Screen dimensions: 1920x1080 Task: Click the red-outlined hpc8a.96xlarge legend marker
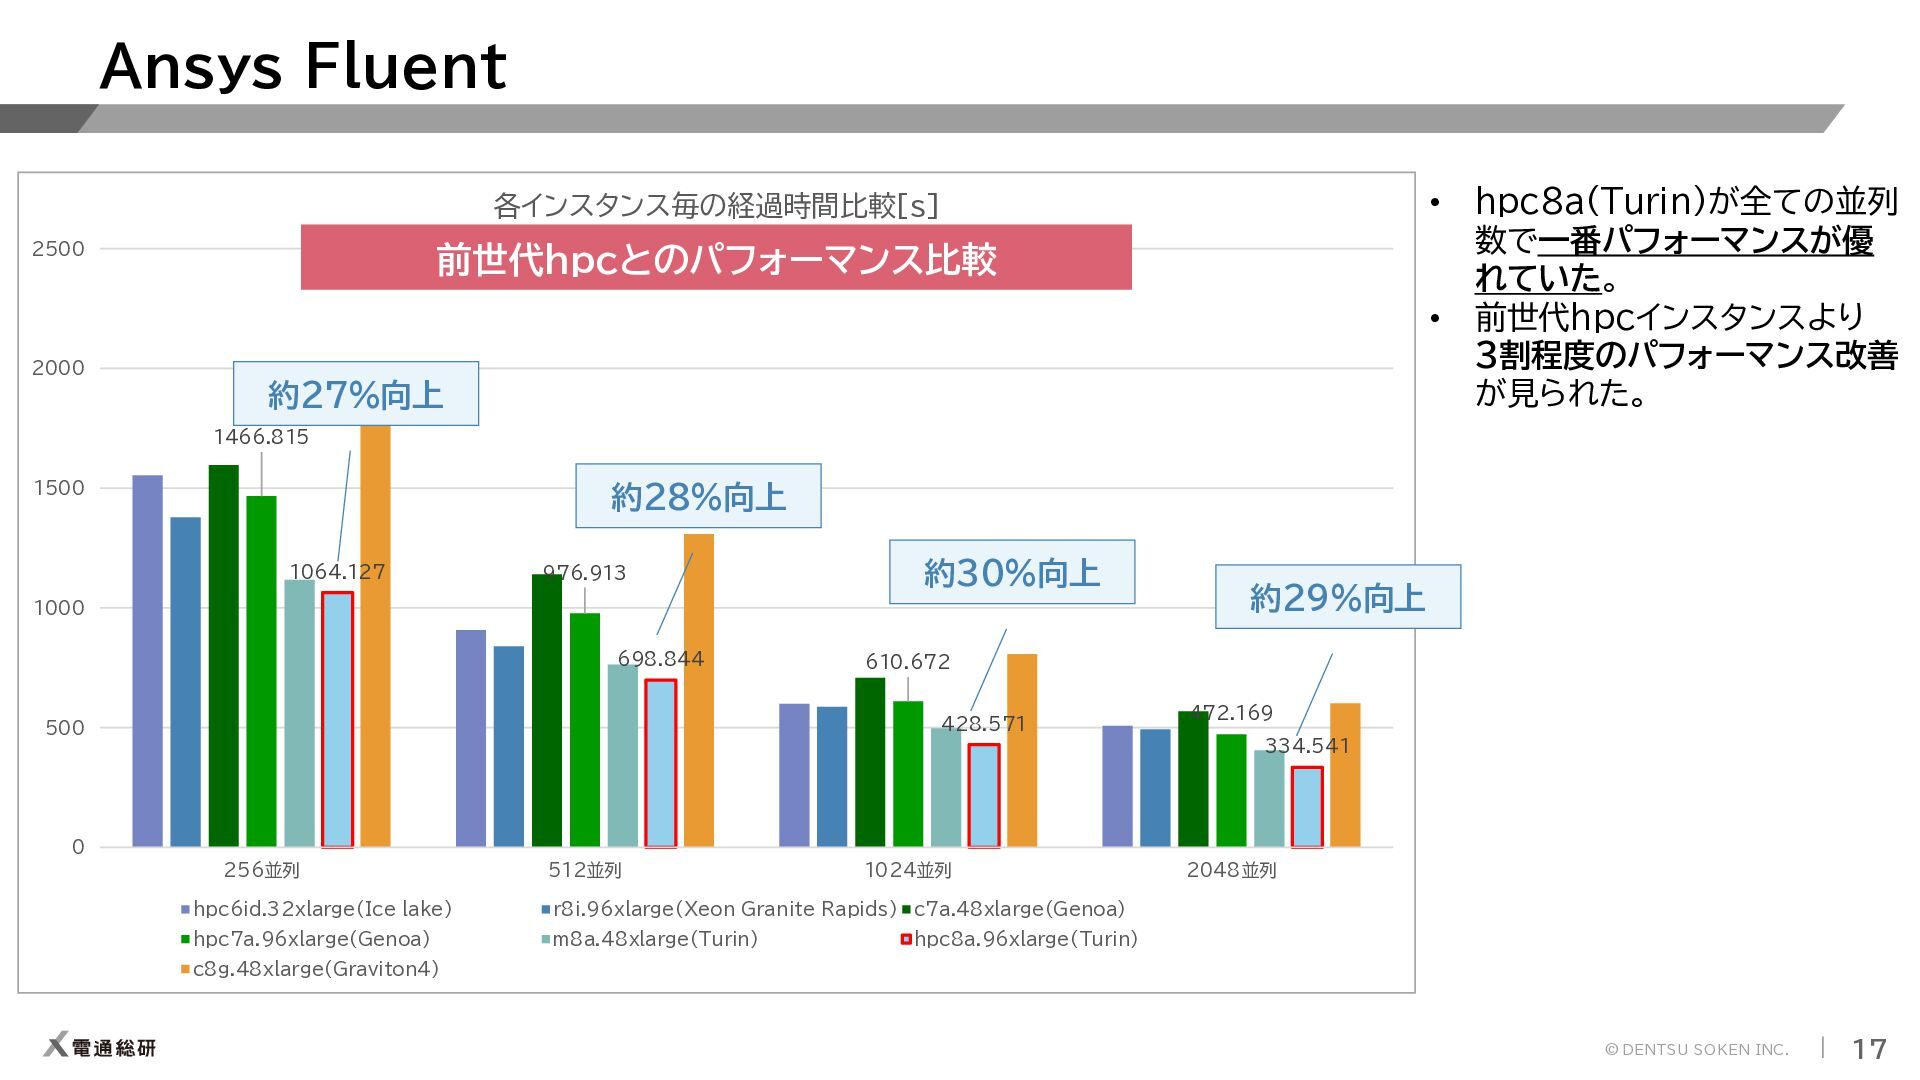(906, 940)
